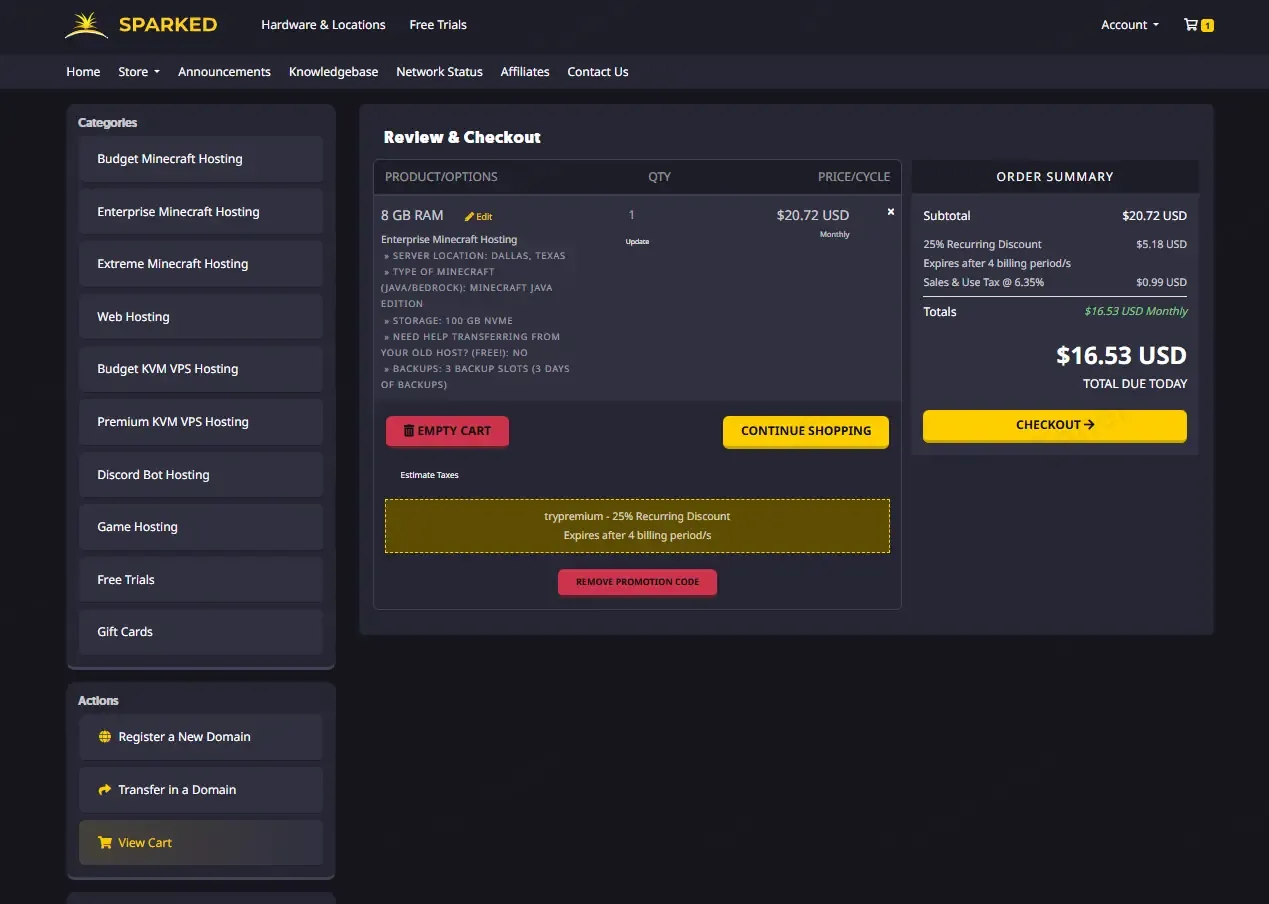1269x904 pixels.
Task: Open Game Hosting category
Action: tap(201, 527)
